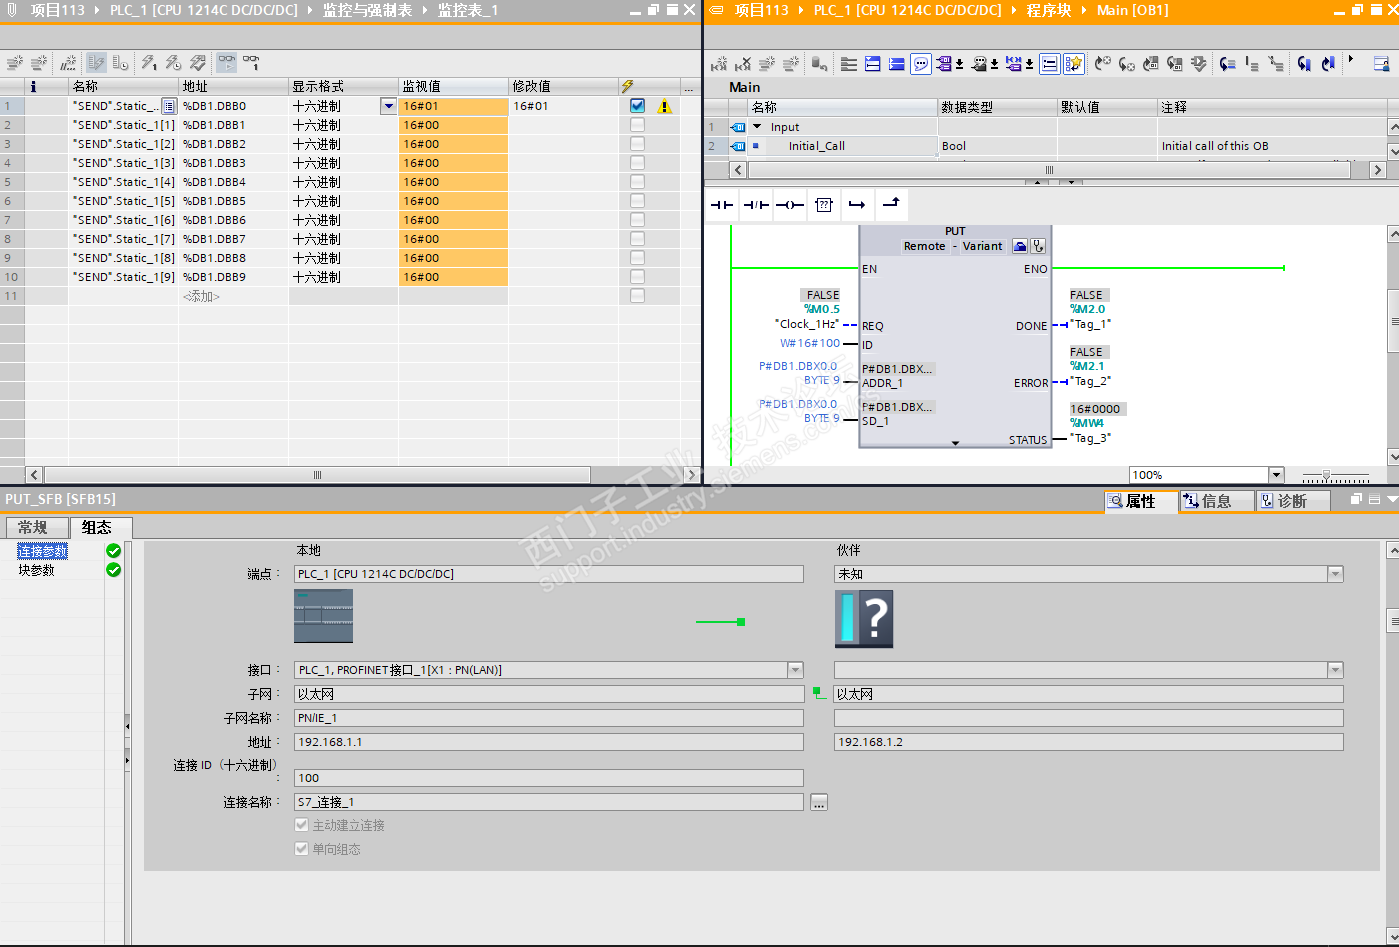Insert a normally open contact
Image resolution: width=1399 pixels, height=947 pixels.
point(721,205)
